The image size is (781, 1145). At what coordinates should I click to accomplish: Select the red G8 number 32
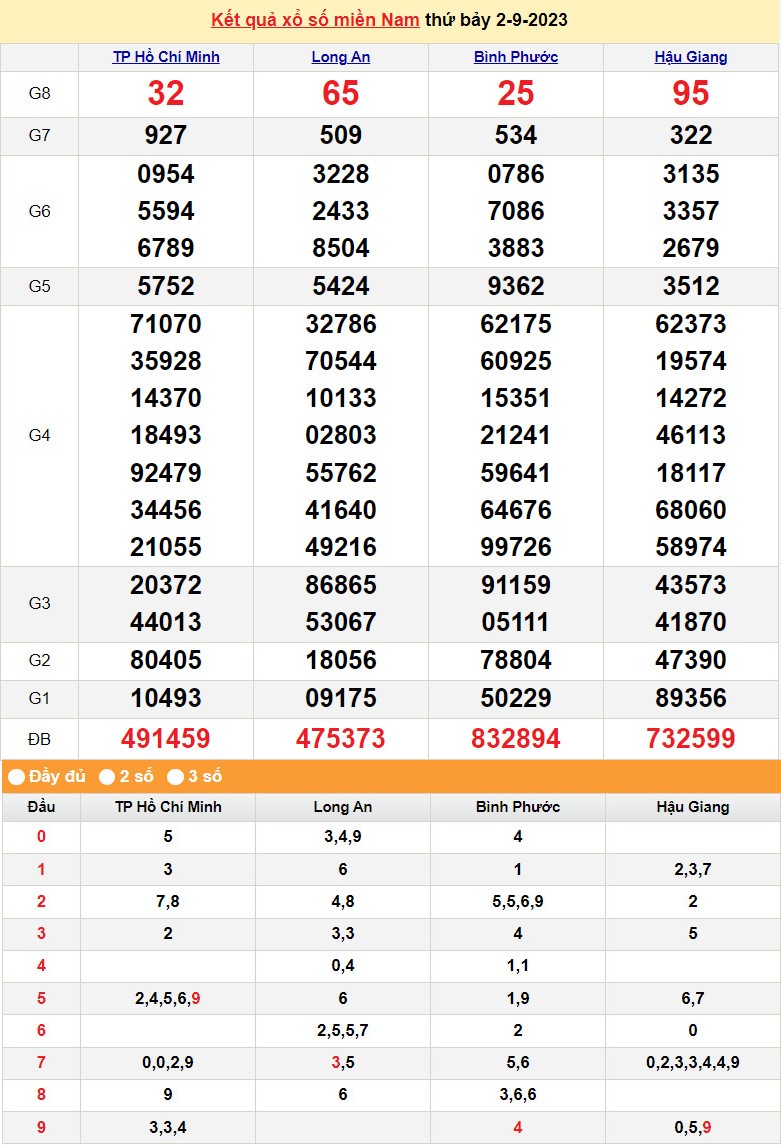click(x=166, y=94)
